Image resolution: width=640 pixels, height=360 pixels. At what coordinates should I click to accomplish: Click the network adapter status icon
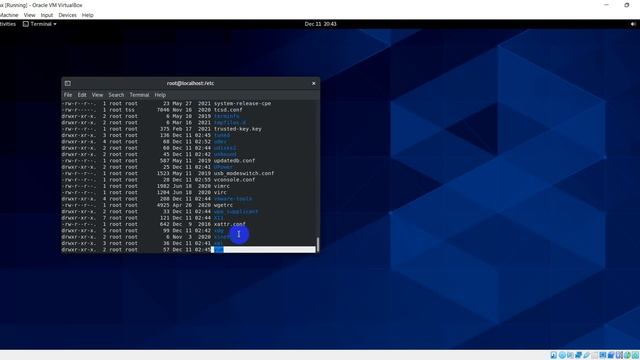(578, 355)
